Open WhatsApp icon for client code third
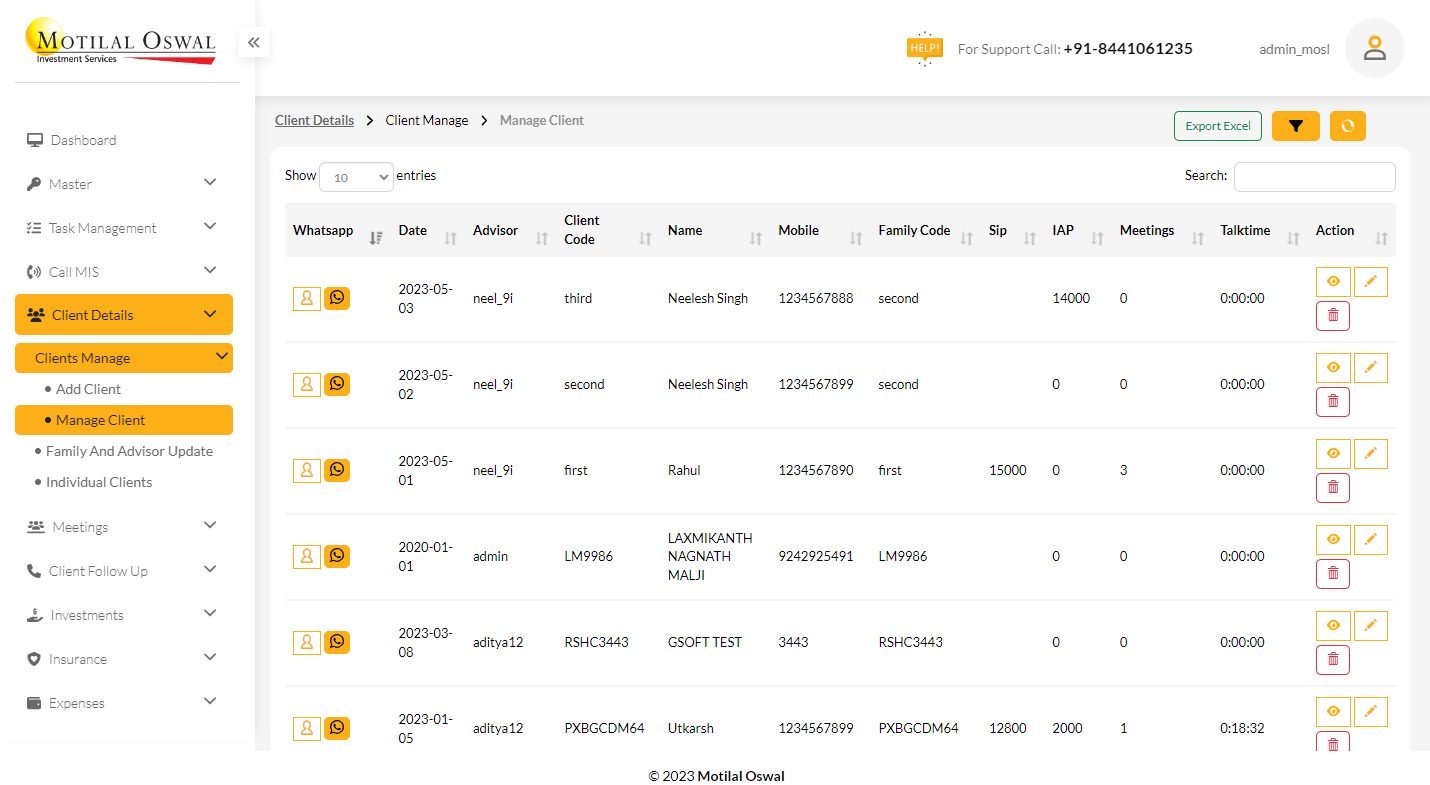This screenshot has height=785, width=1430. pos(337,298)
